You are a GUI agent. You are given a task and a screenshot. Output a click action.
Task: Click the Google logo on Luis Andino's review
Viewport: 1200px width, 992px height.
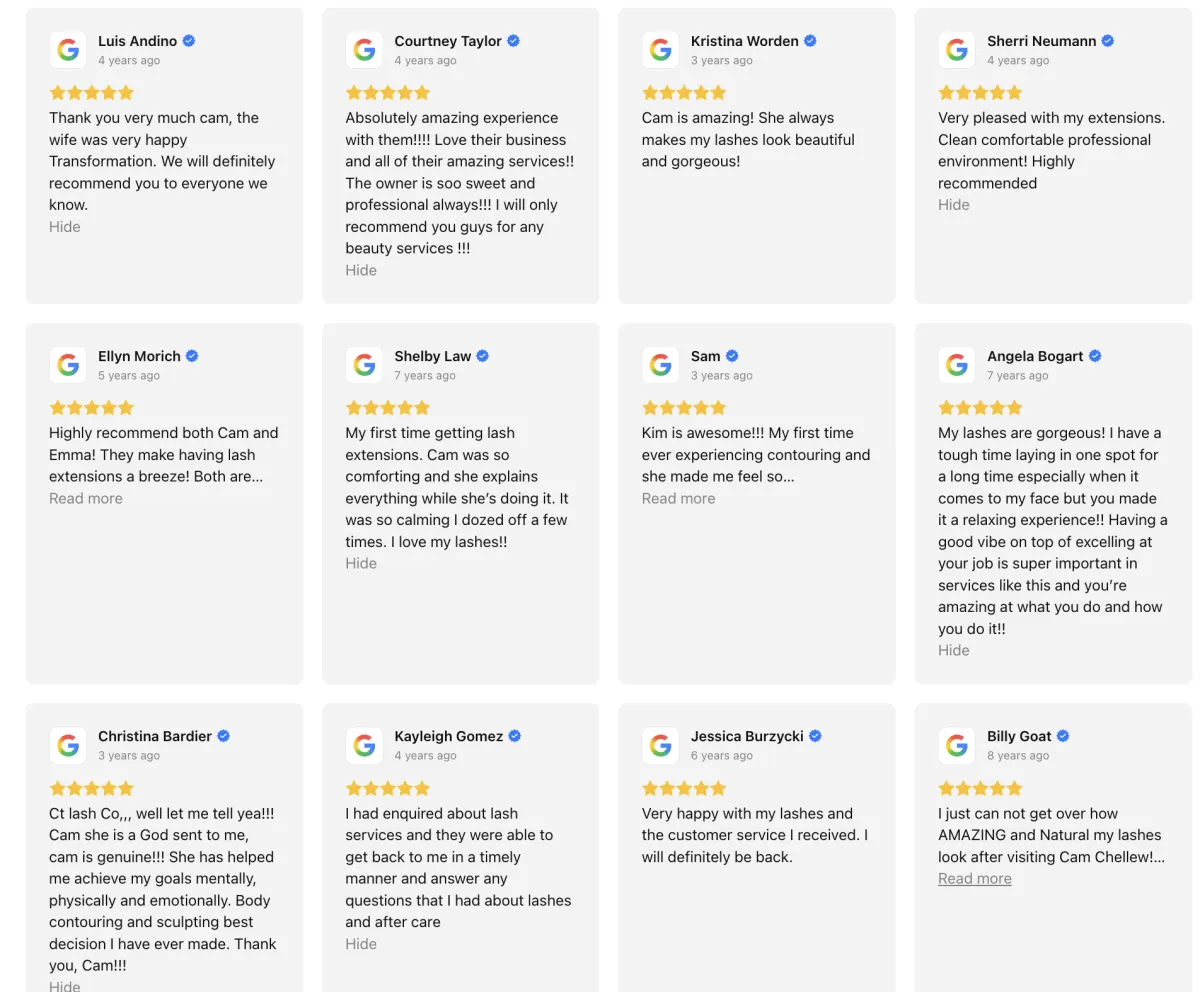tap(68, 50)
